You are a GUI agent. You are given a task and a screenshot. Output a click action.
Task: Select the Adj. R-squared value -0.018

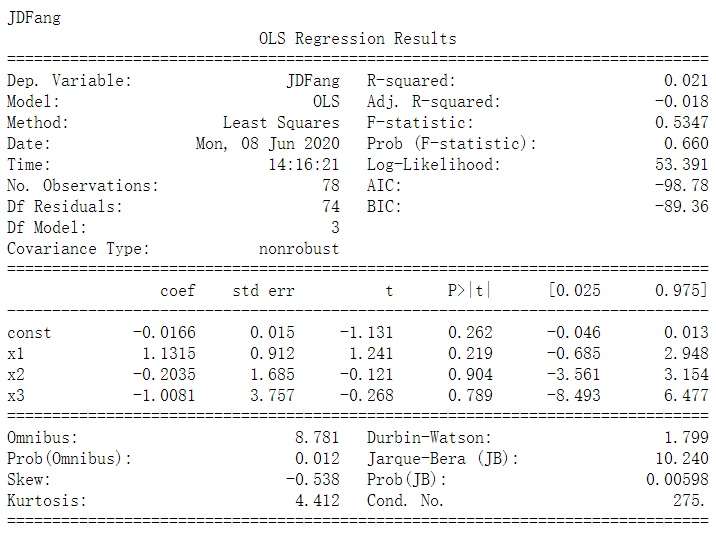coord(681,101)
